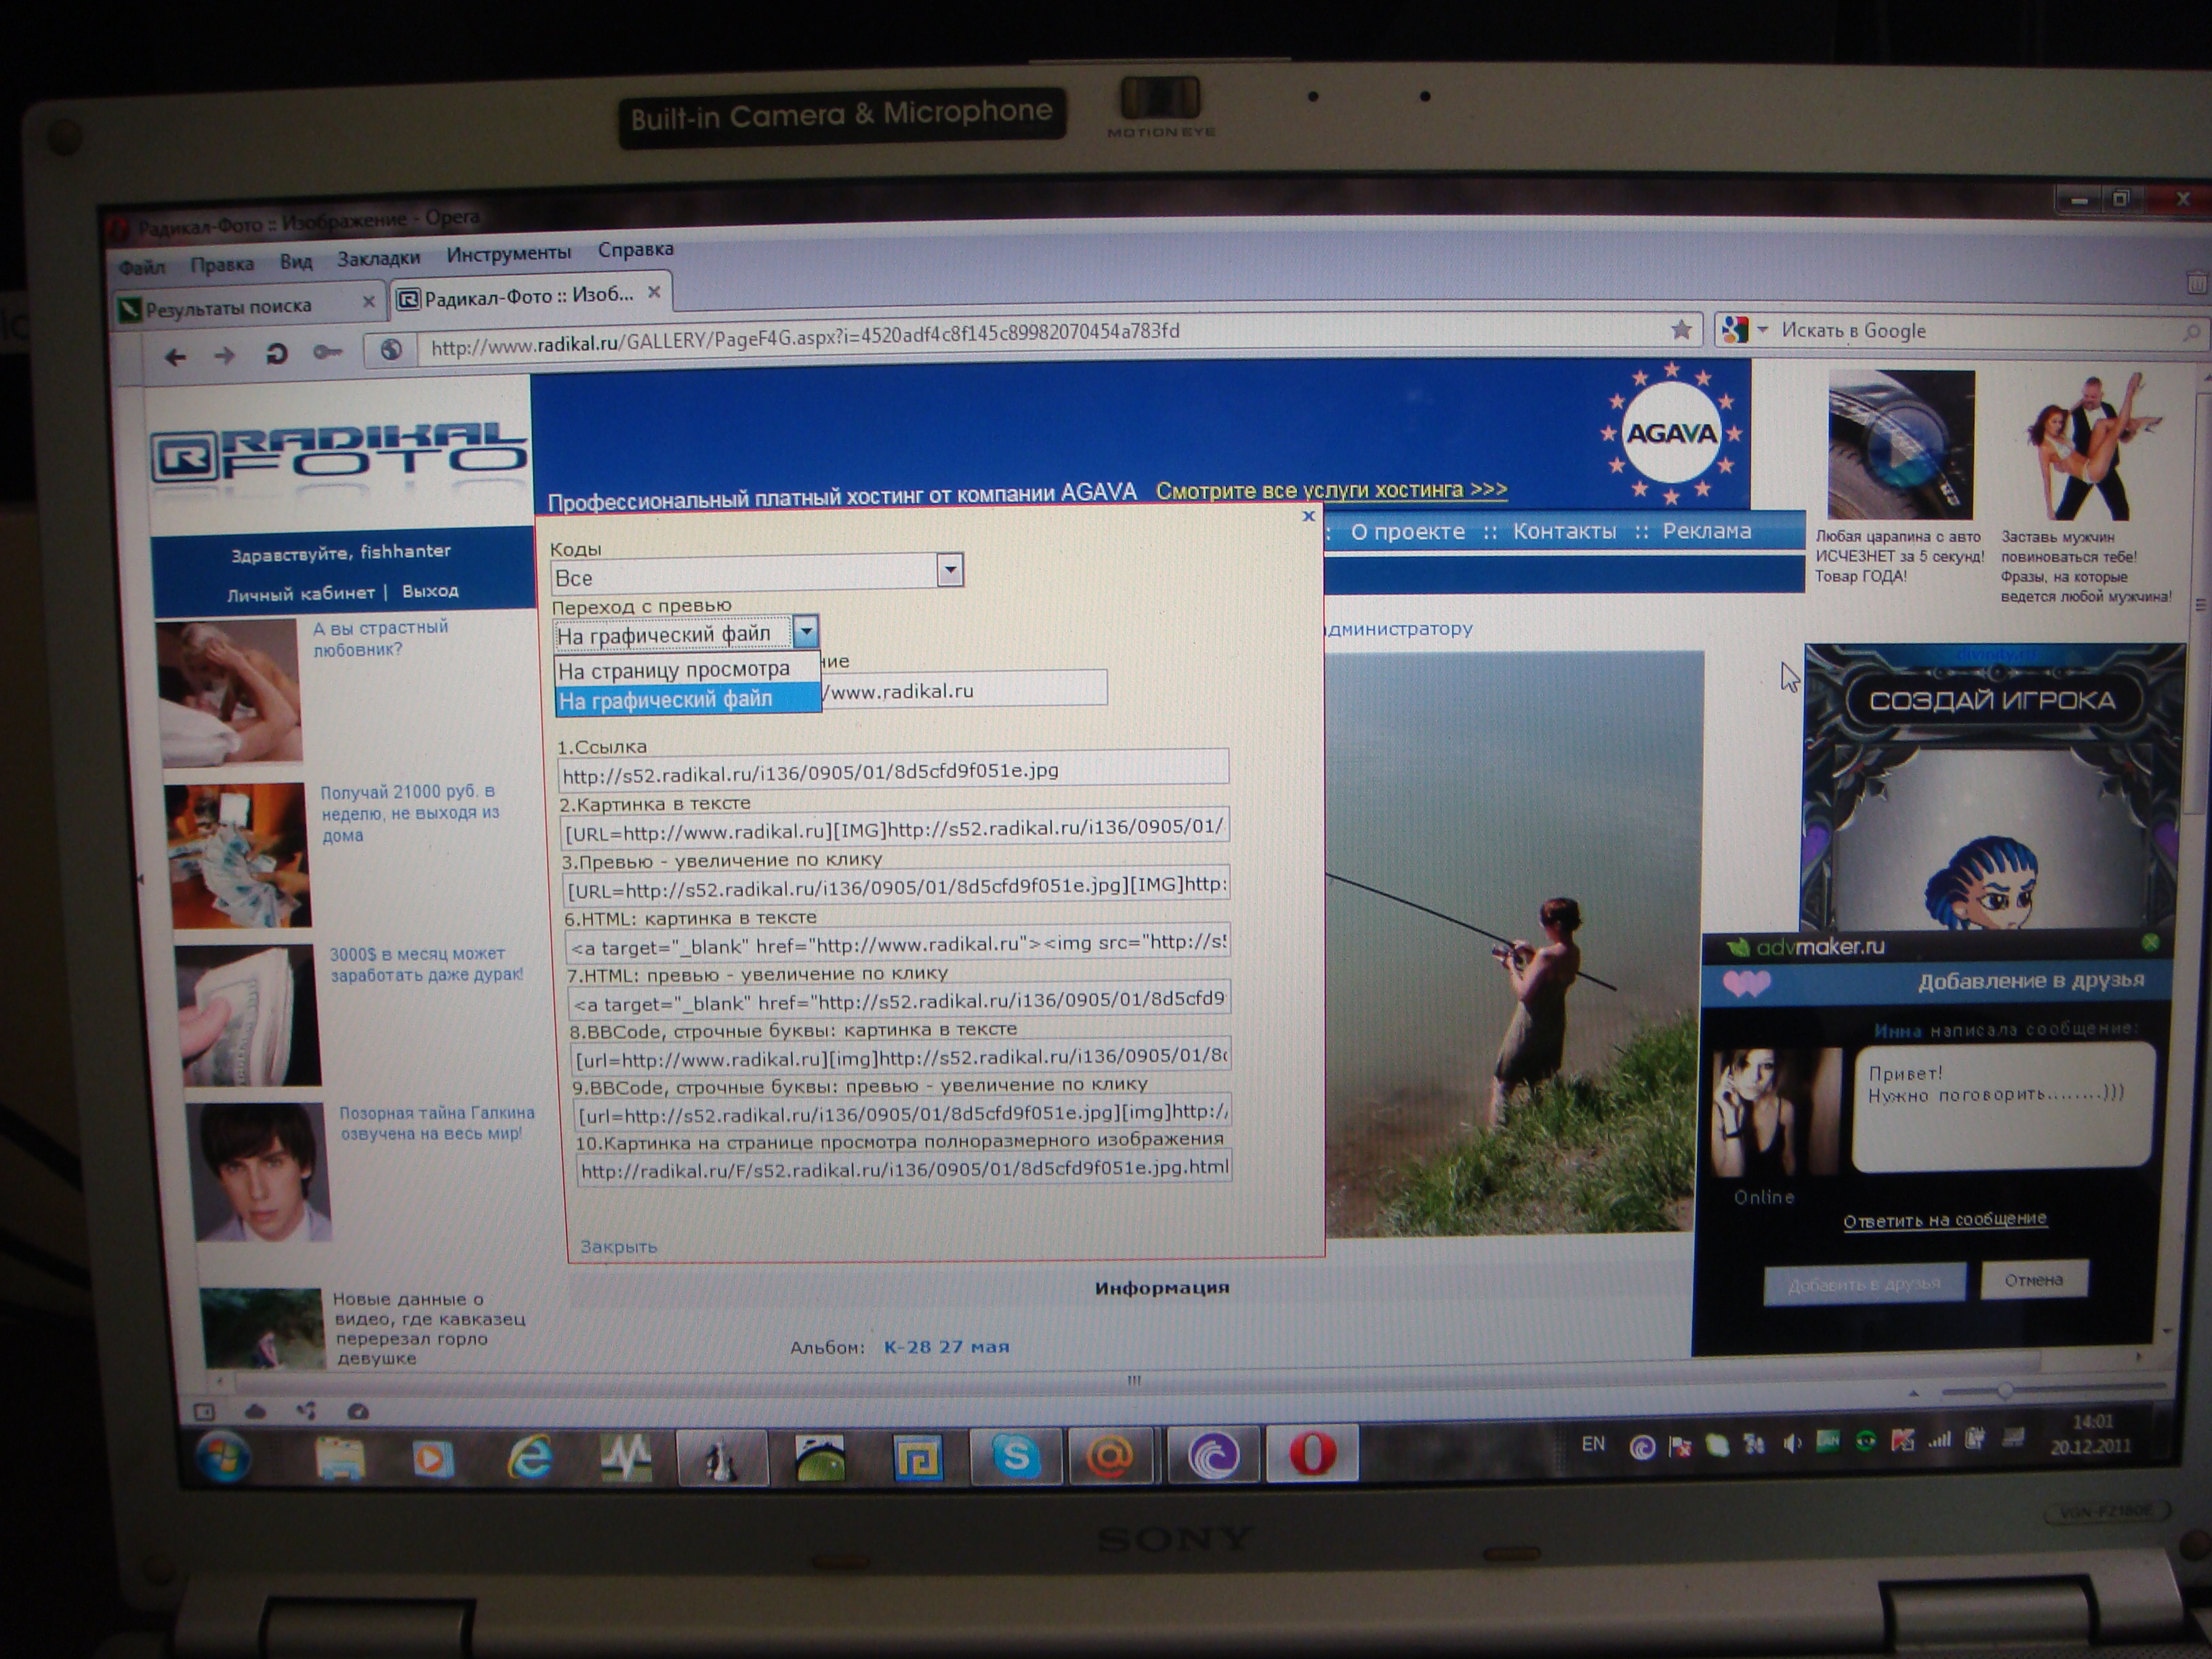
Task: Close the codes popup with X
Action: [x=1308, y=516]
